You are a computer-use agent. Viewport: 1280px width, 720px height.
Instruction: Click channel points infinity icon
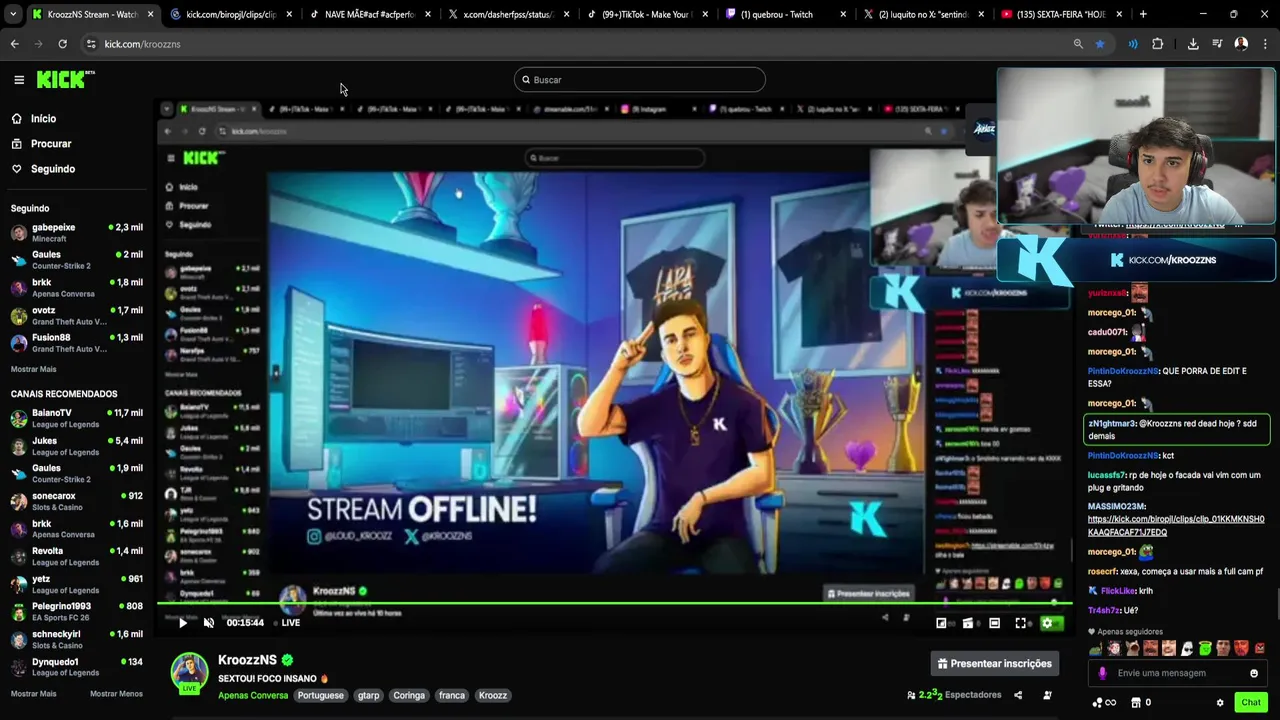click(1103, 703)
